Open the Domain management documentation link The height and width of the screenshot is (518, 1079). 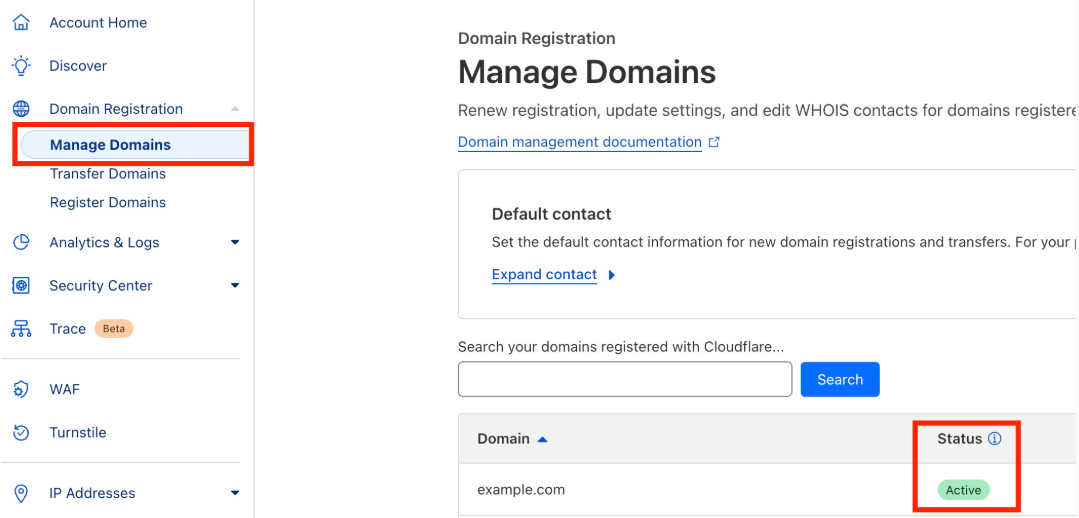580,142
